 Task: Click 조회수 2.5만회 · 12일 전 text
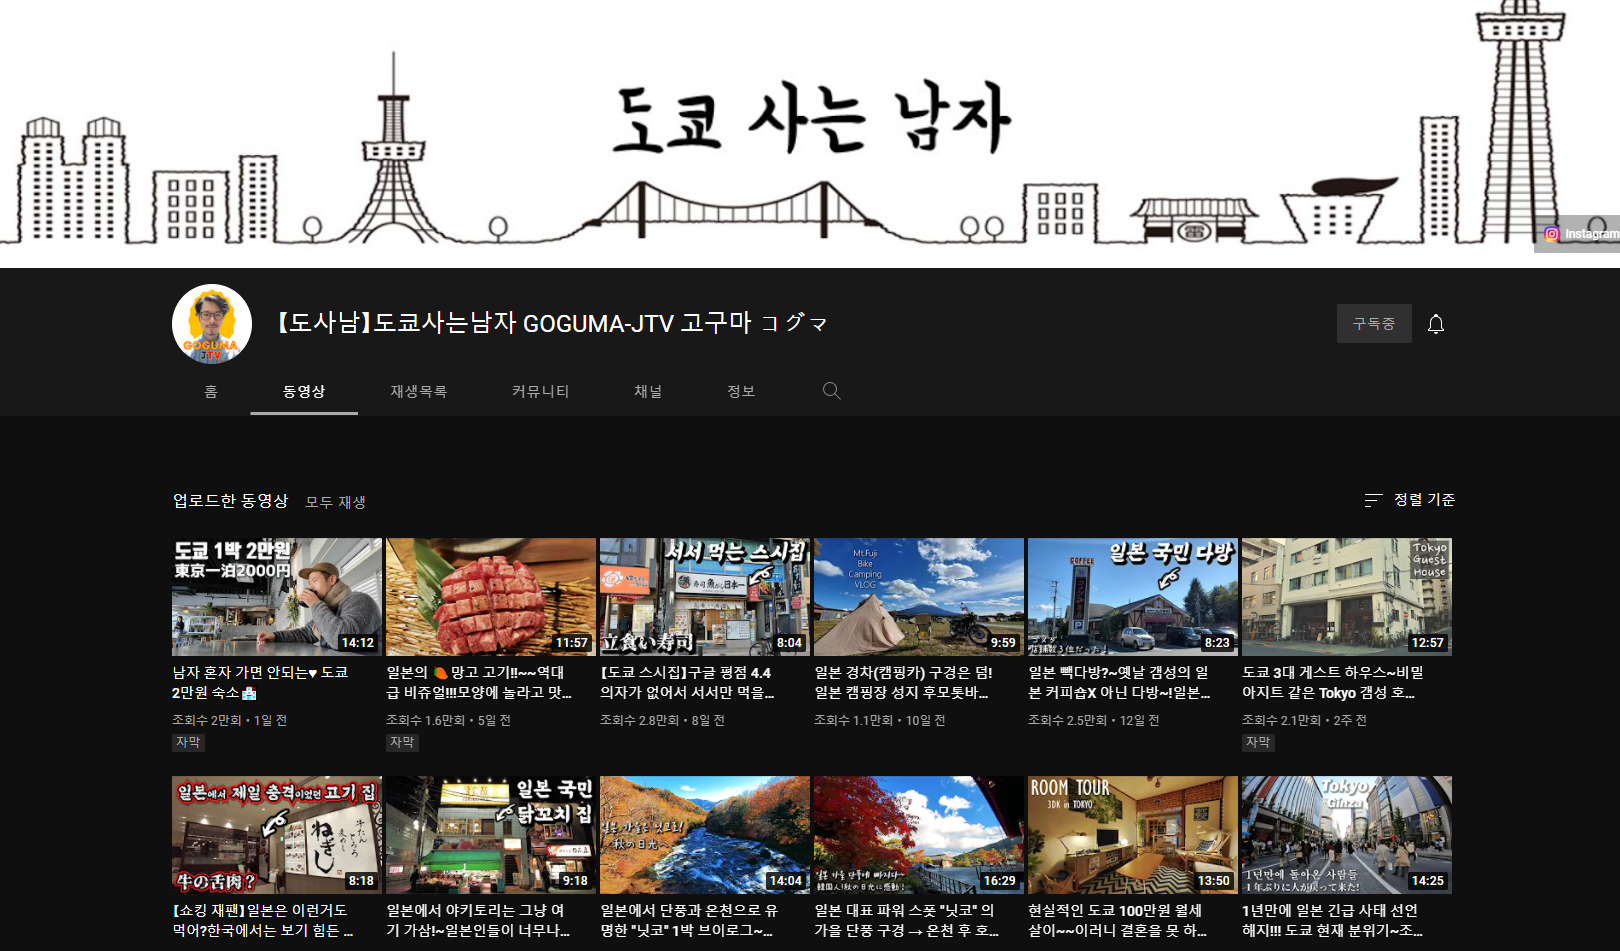coord(1093,720)
